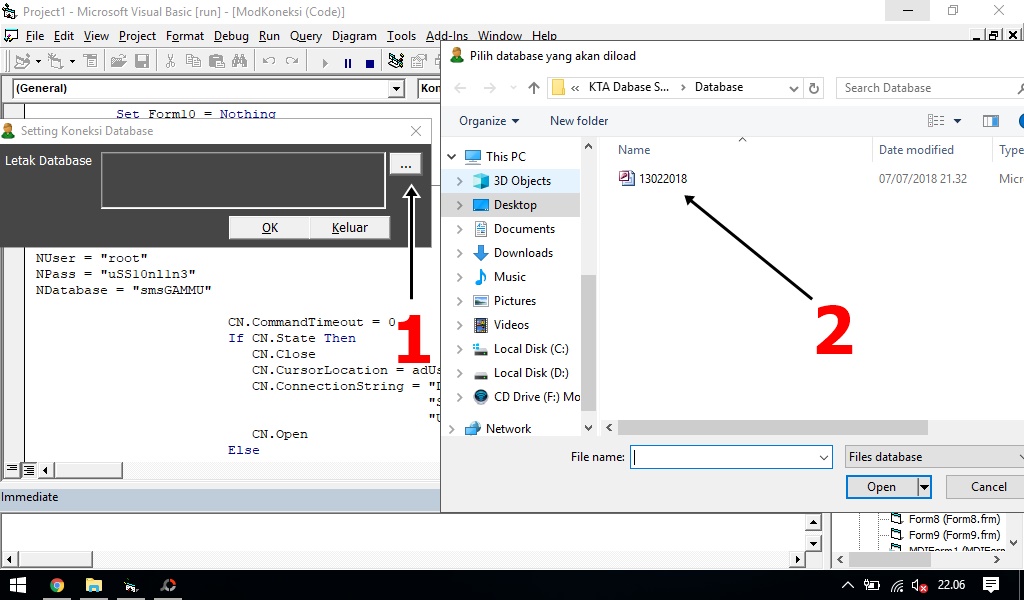Select Local Disk (C:) in navigation pane
This screenshot has height=600, width=1024.
[531, 349]
